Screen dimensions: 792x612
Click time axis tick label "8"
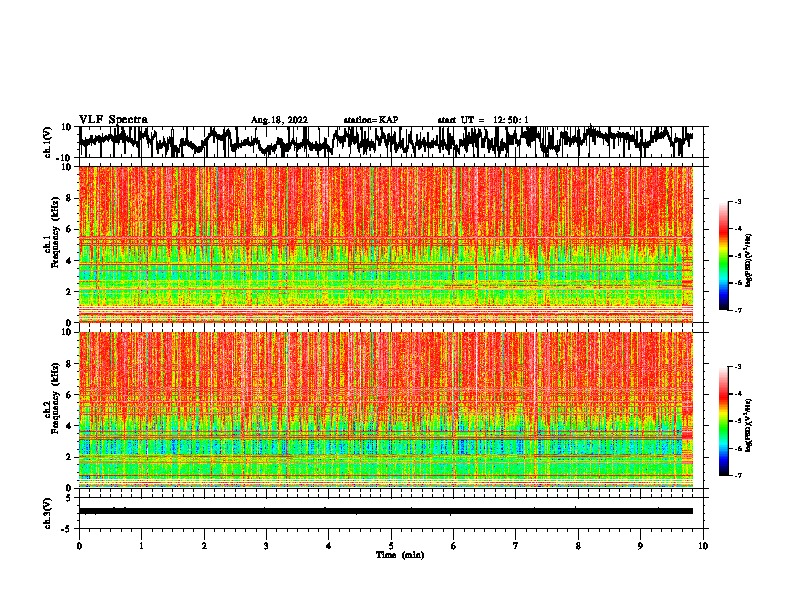click(x=578, y=546)
